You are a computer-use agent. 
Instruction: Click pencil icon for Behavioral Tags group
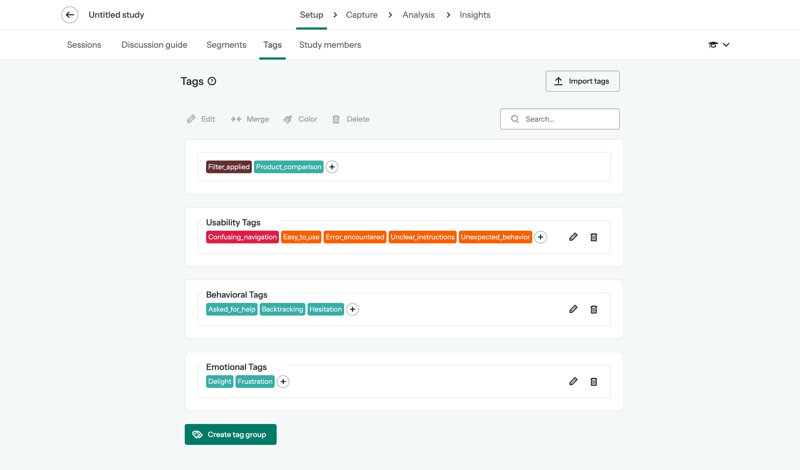pyautogui.click(x=573, y=309)
